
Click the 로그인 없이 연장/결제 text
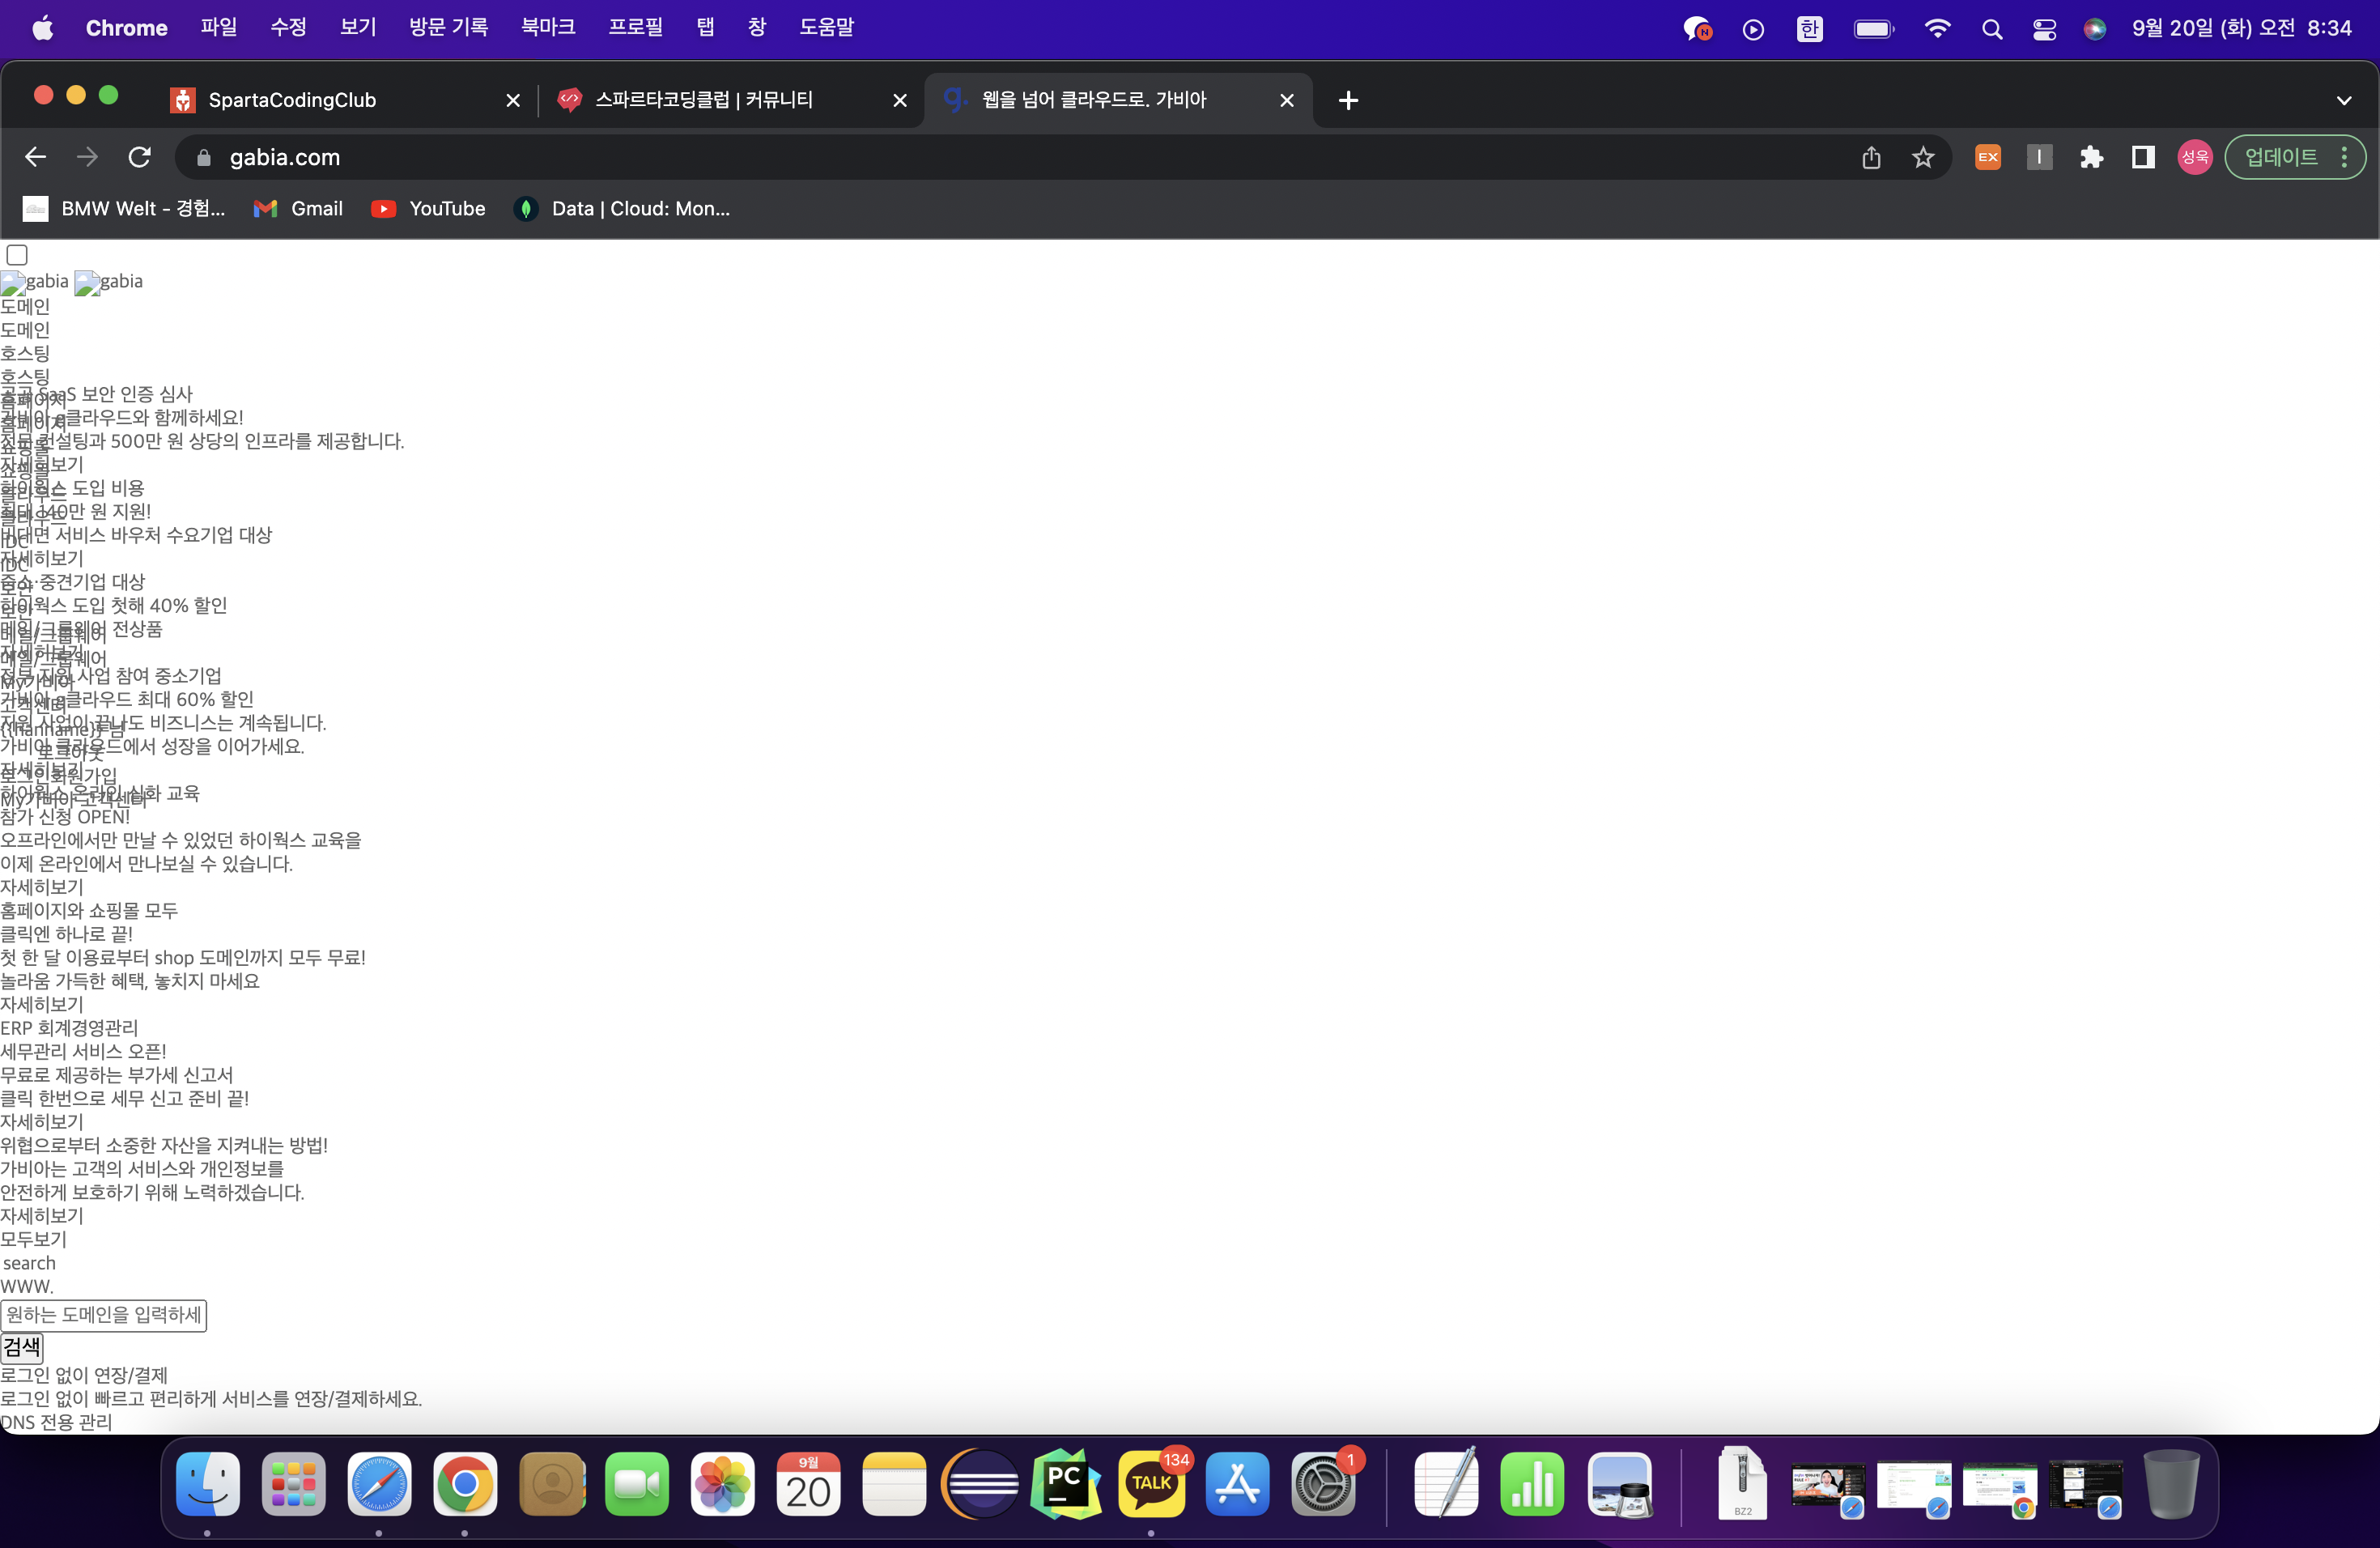coord(84,1375)
